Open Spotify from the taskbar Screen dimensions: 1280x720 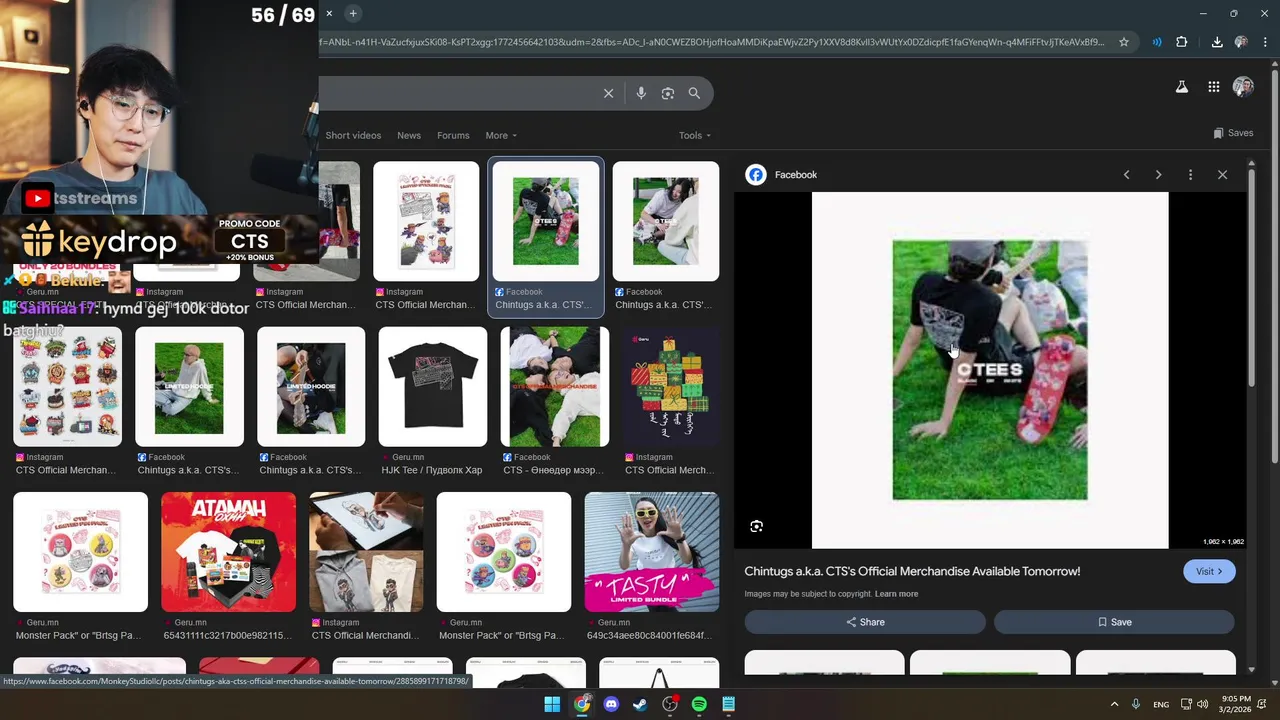(x=699, y=704)
